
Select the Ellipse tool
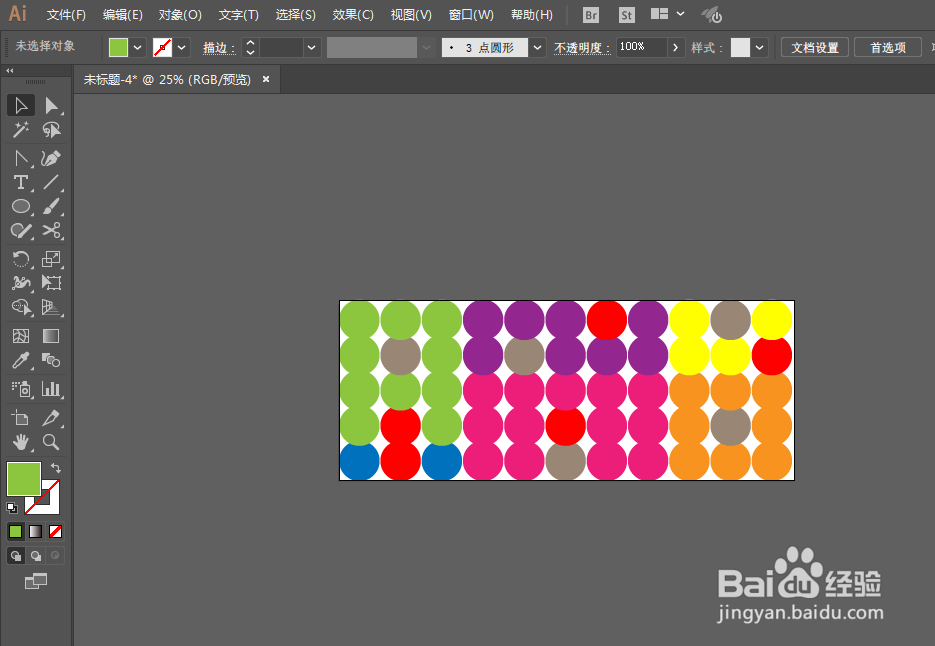coord(21,206)
